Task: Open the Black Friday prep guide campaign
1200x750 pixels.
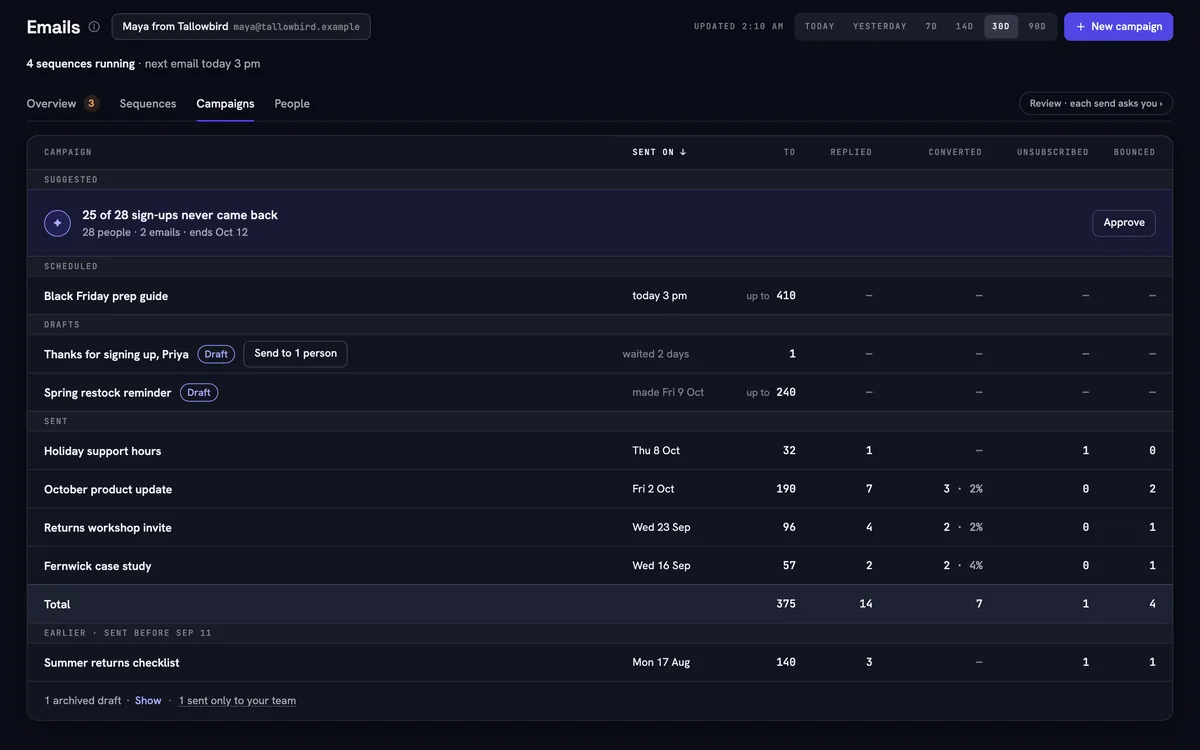Action: 106,296
